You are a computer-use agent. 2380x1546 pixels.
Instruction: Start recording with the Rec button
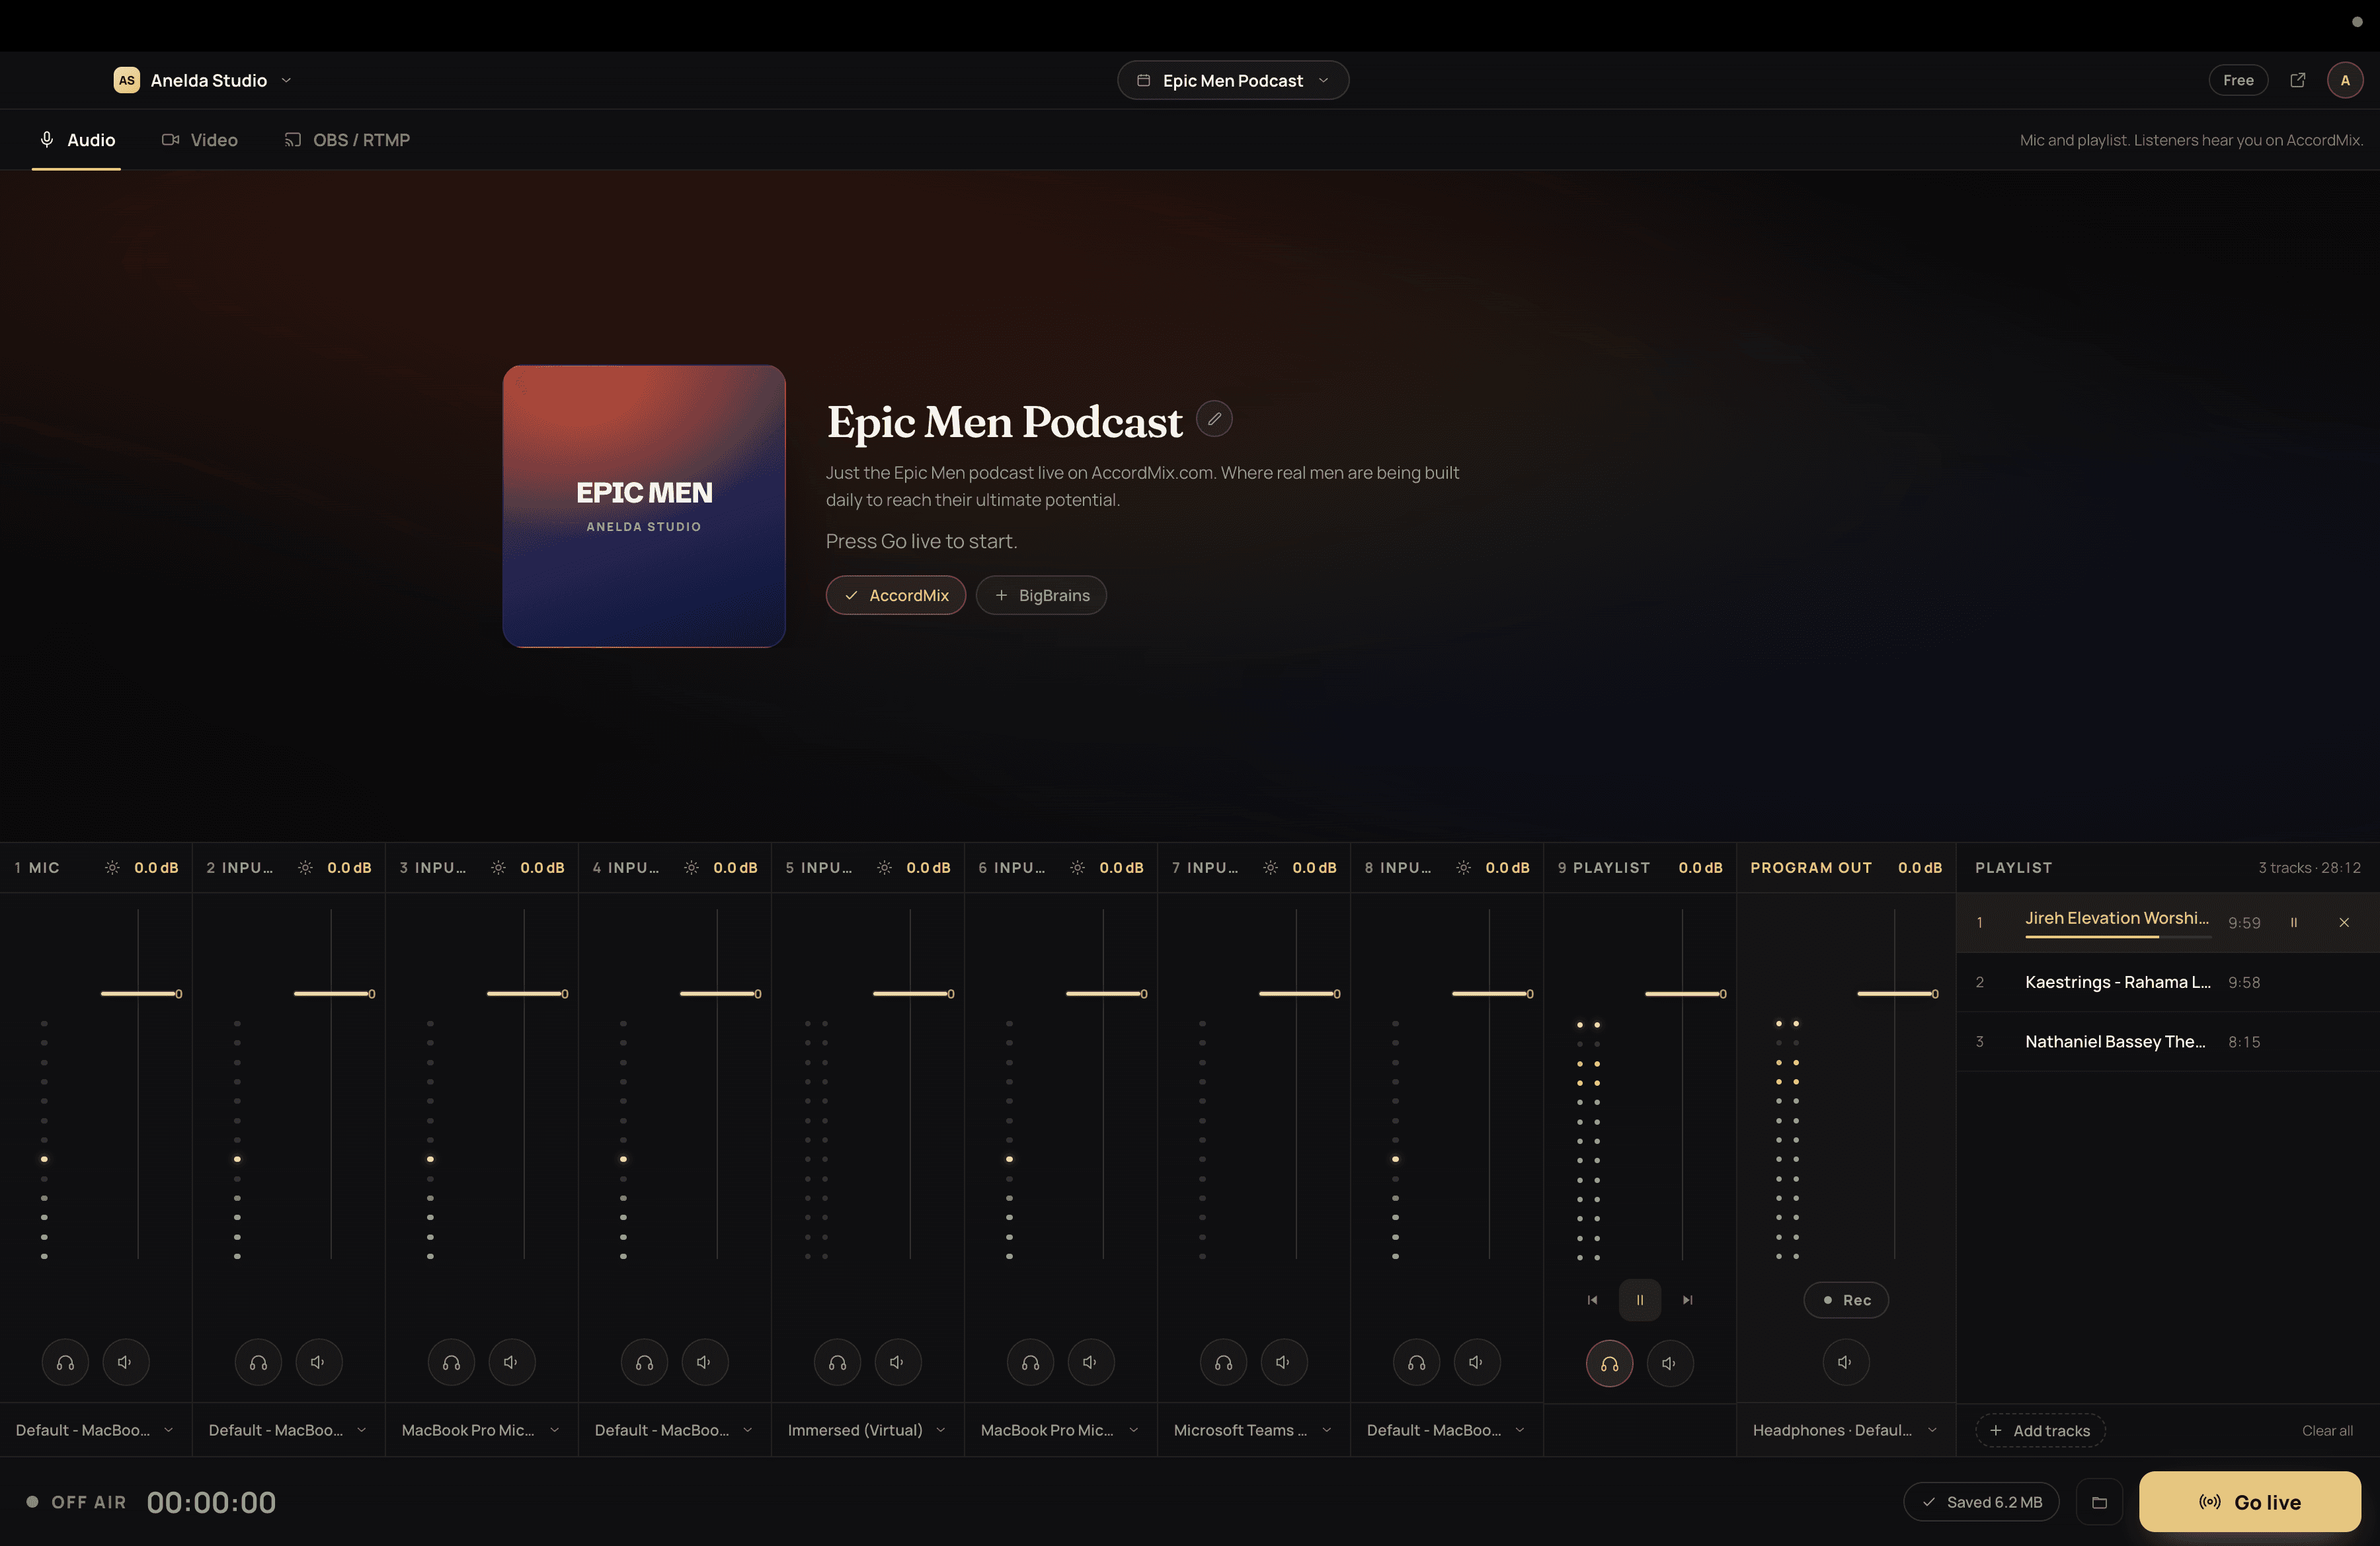click(1846, 1300)
